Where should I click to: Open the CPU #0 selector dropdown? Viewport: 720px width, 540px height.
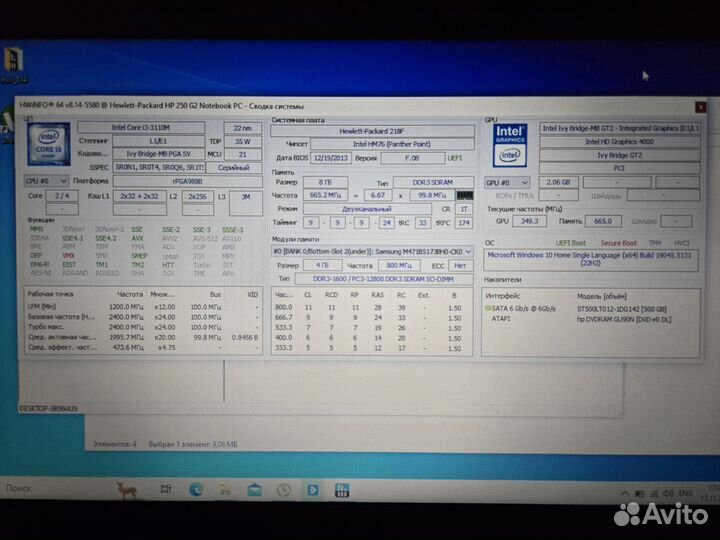(x=46, y=181)
